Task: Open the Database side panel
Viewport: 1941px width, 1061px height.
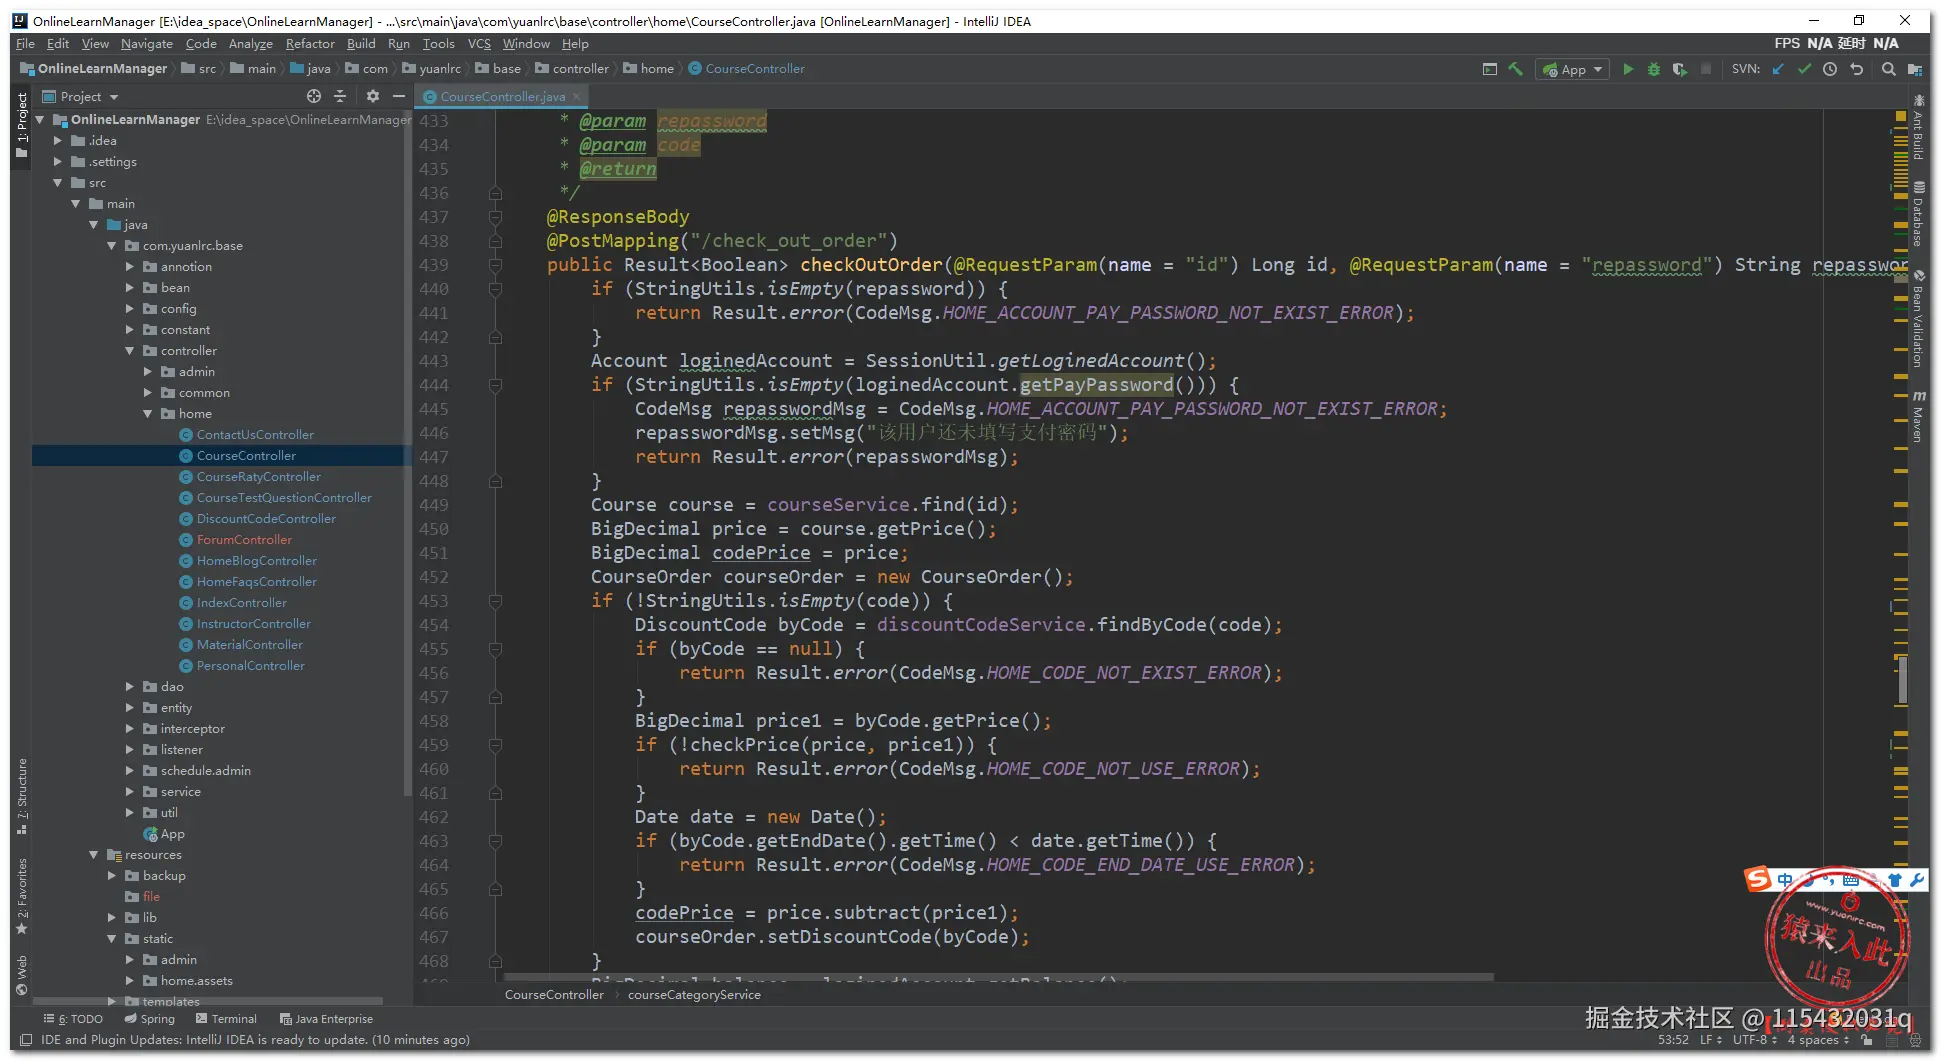Action: point(1918,214)
